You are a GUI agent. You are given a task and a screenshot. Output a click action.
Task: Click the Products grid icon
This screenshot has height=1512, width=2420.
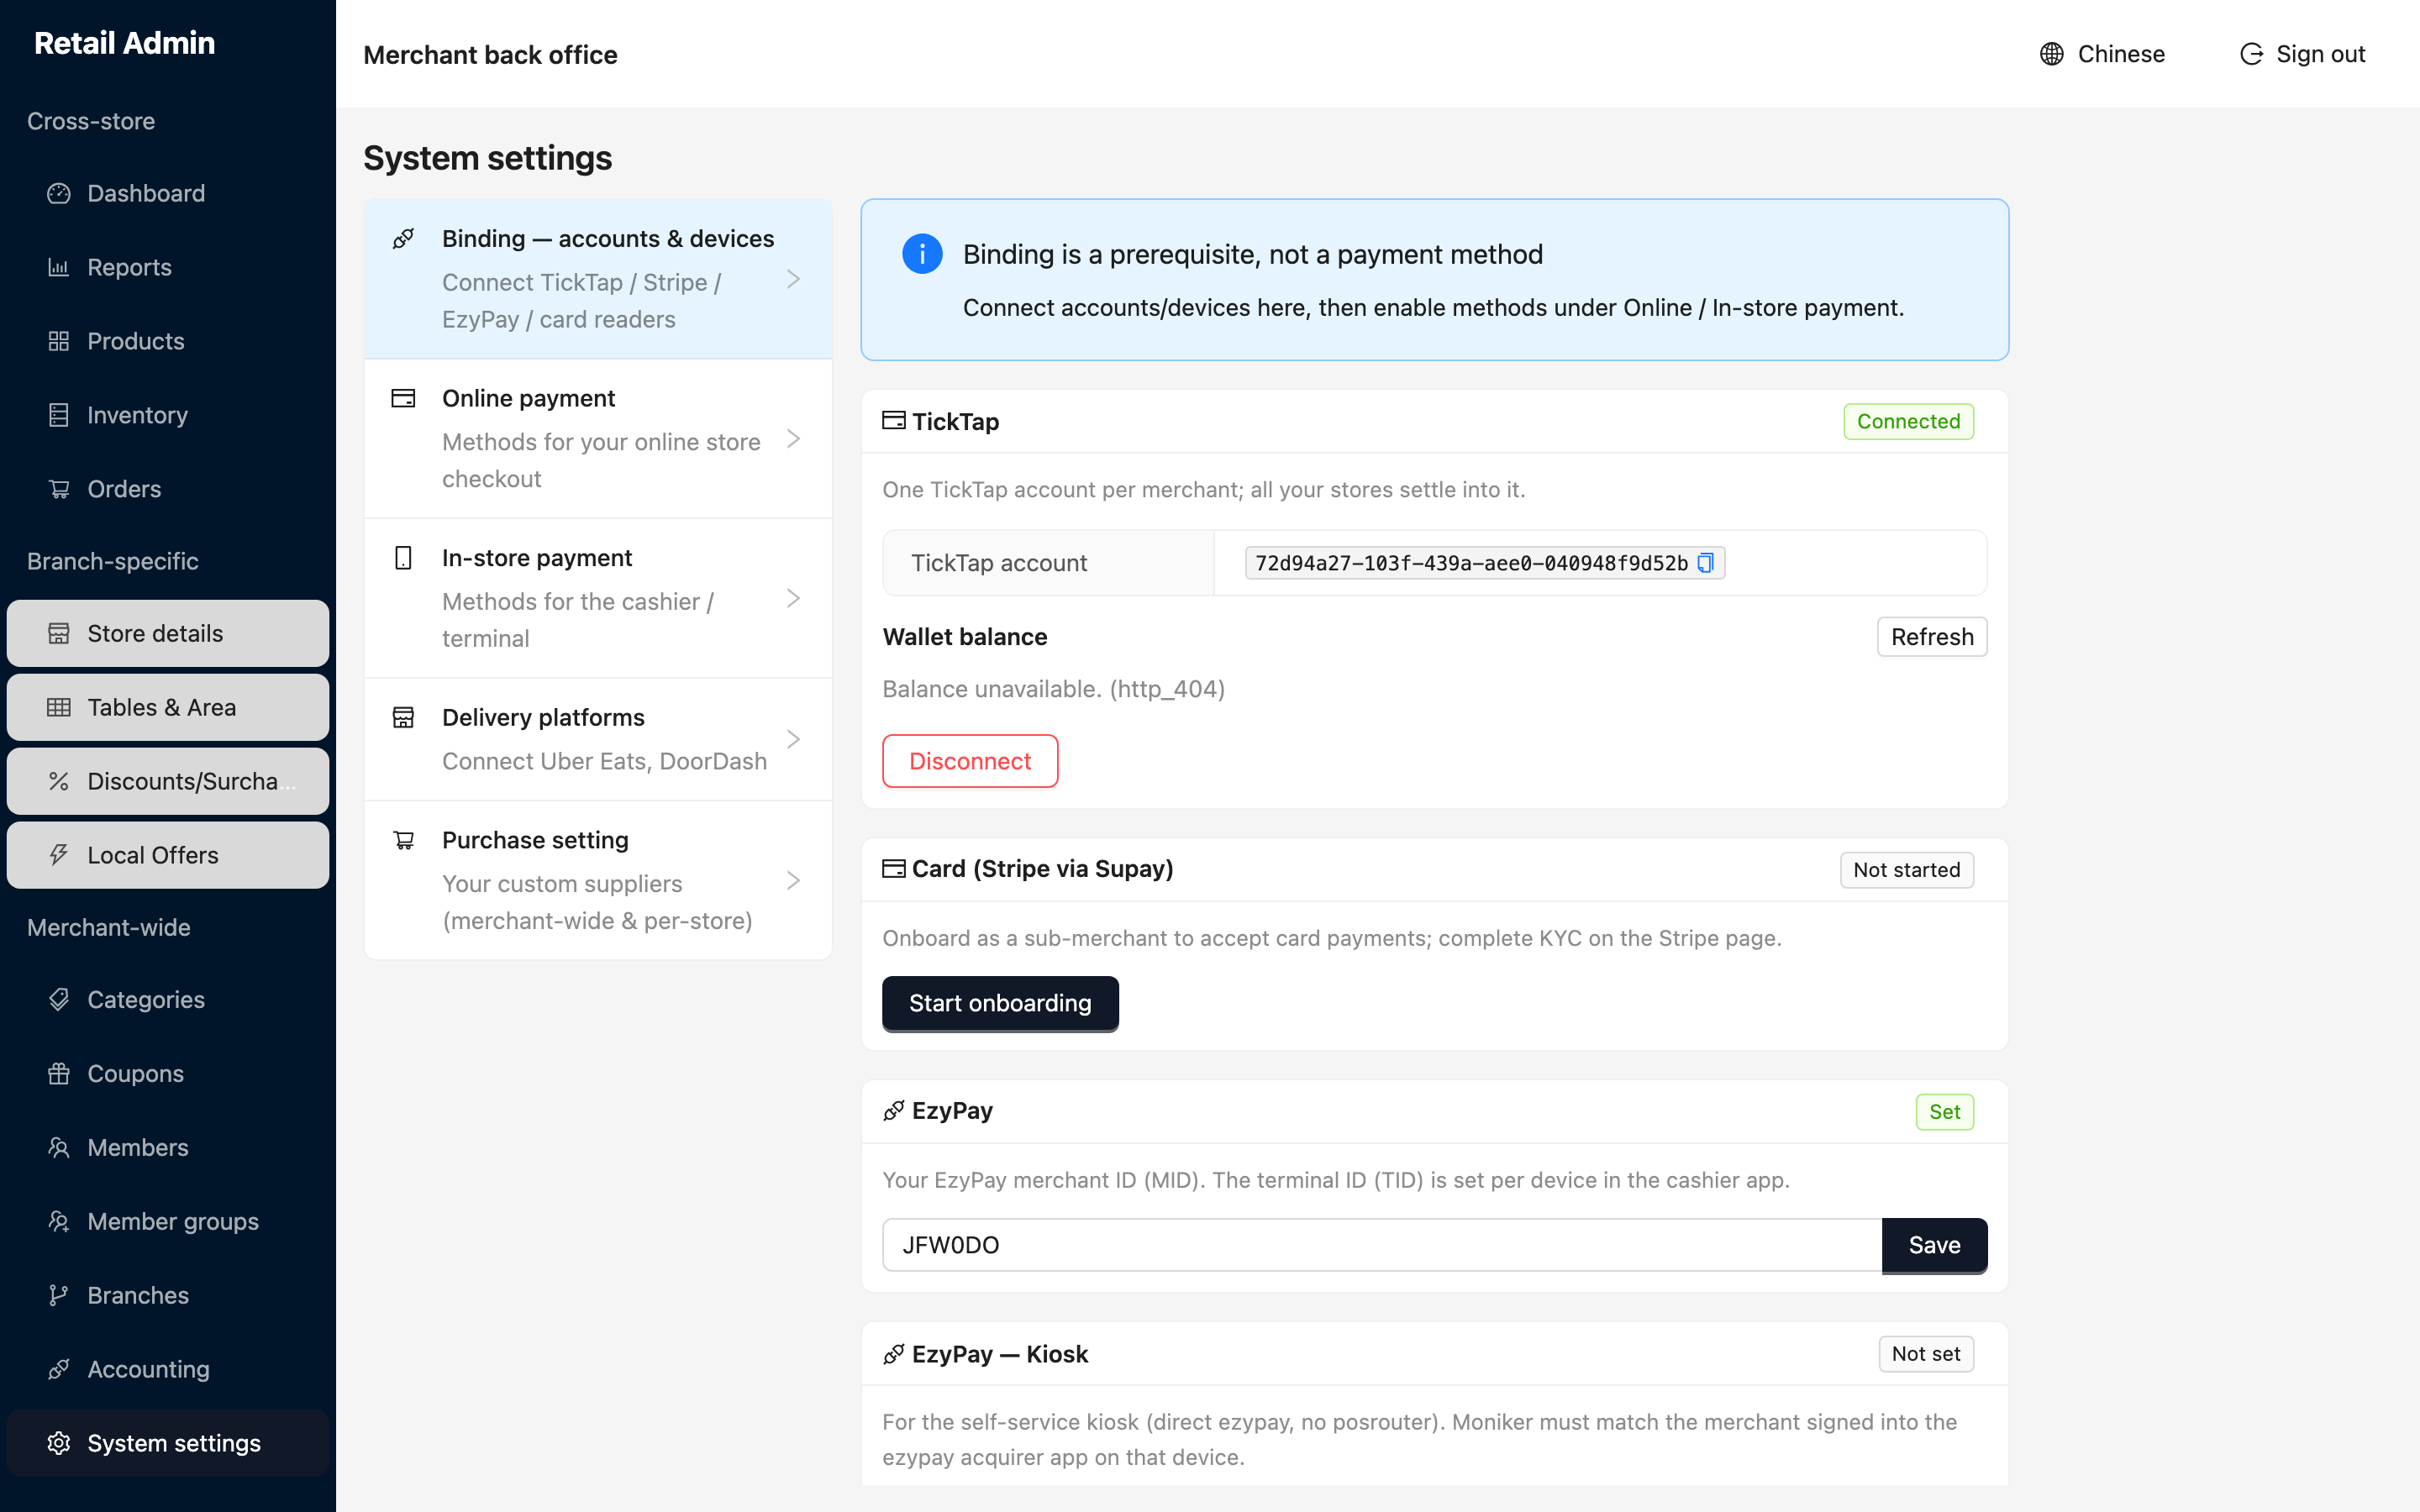coord(59,341)
